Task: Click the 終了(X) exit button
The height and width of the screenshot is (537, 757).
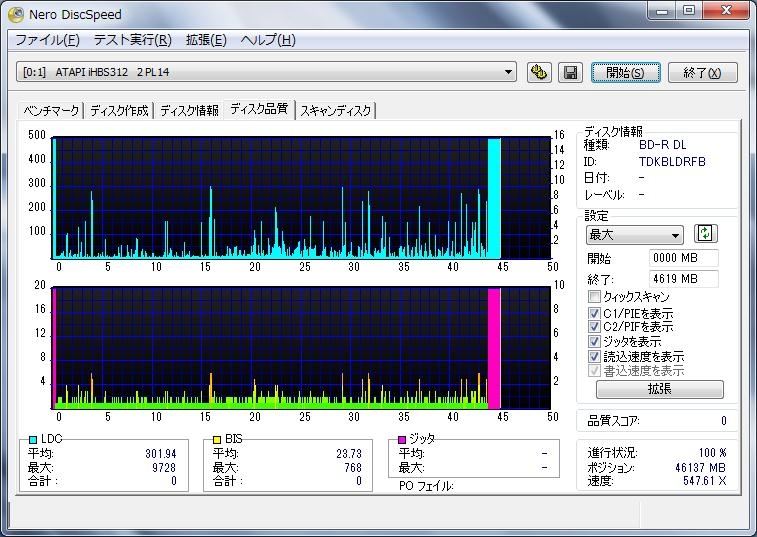Action: [702, 72]
